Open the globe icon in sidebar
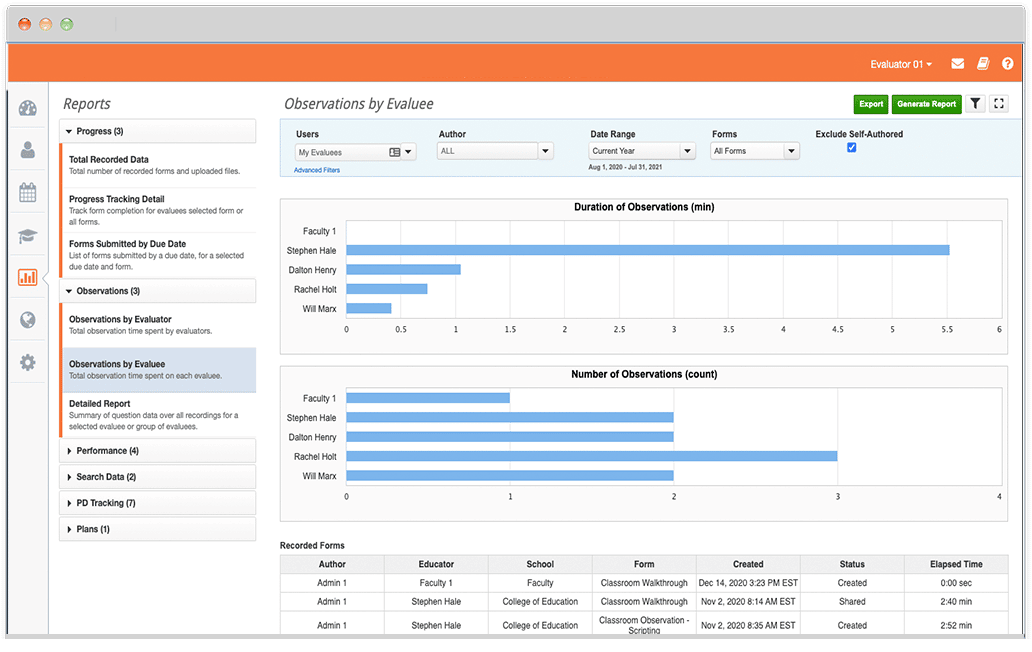Image resolution: width=1032 pixels, height=652 pixels. point(28,320)
